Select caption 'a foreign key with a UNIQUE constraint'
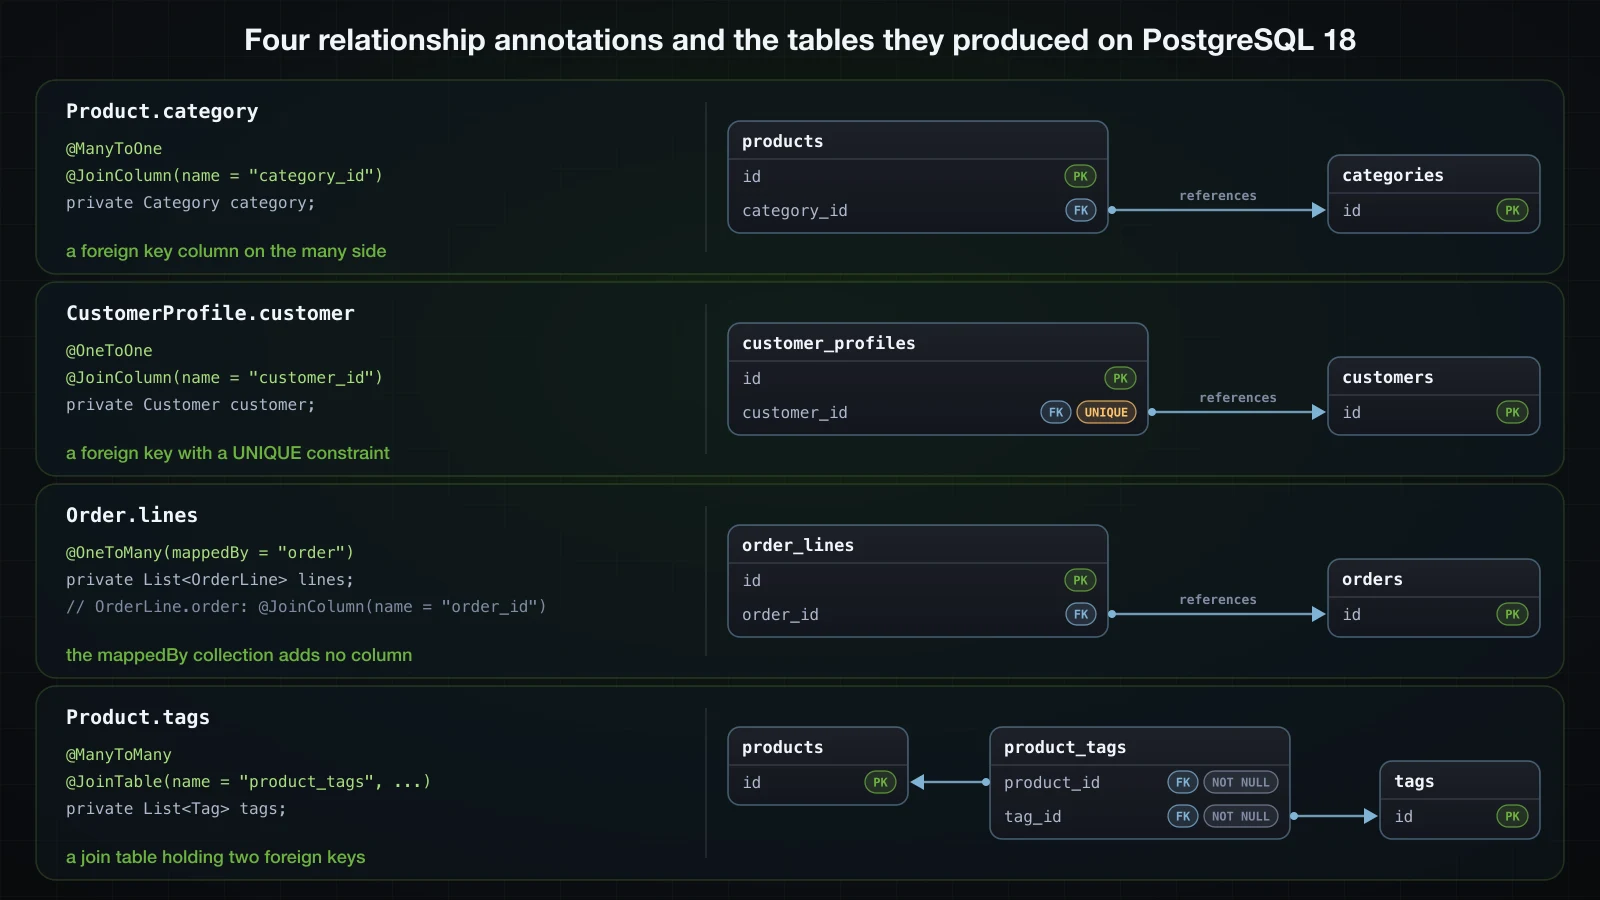 (x=228, y=453)
